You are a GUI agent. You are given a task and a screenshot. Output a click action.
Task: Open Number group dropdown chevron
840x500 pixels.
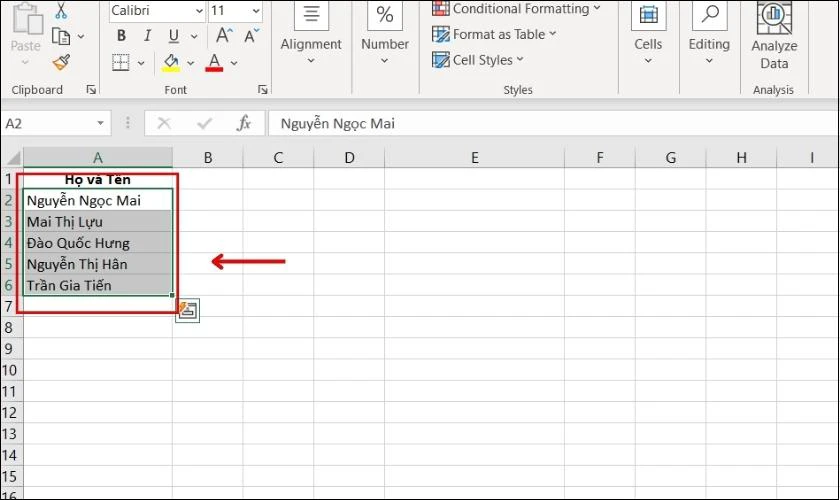coord(385,61)
